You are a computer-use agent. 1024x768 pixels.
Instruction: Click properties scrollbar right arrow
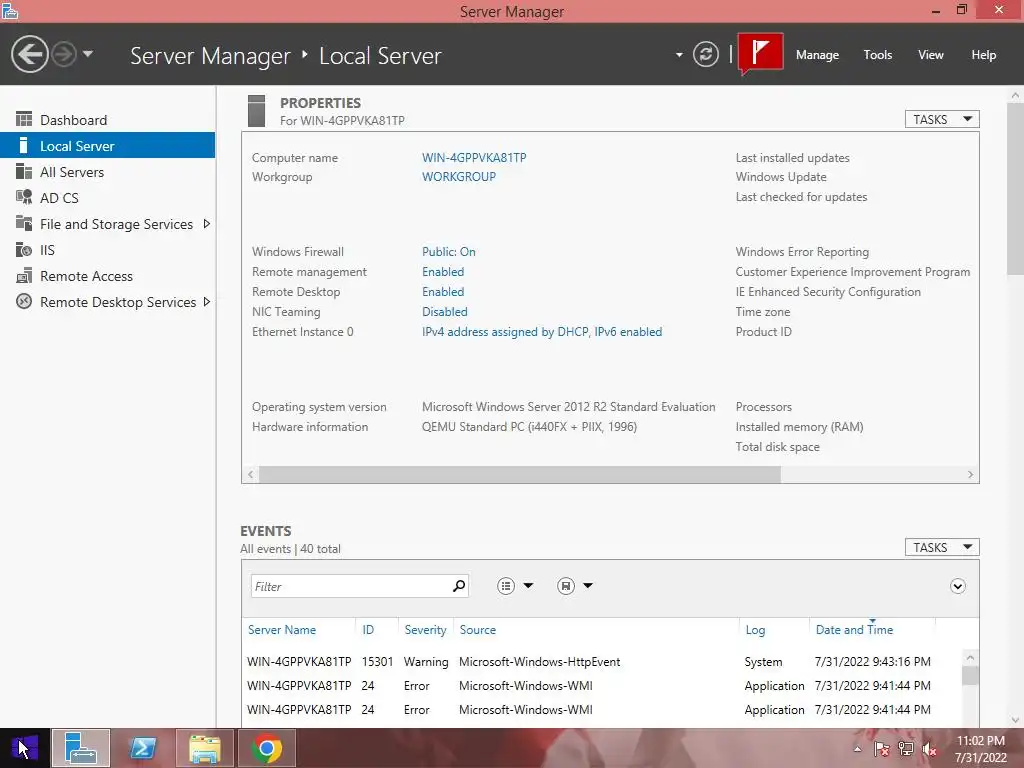click(970, 475)
